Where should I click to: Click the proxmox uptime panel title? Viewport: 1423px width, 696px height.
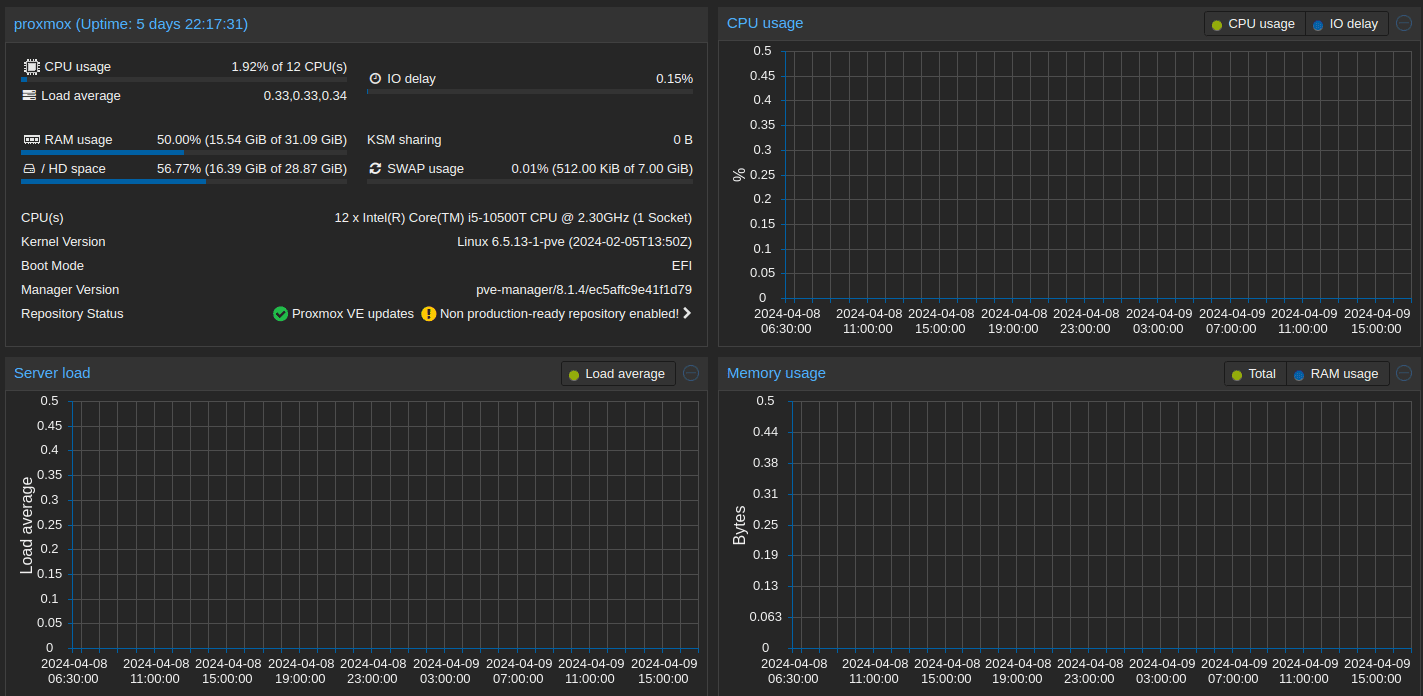[x=131, y=24]
